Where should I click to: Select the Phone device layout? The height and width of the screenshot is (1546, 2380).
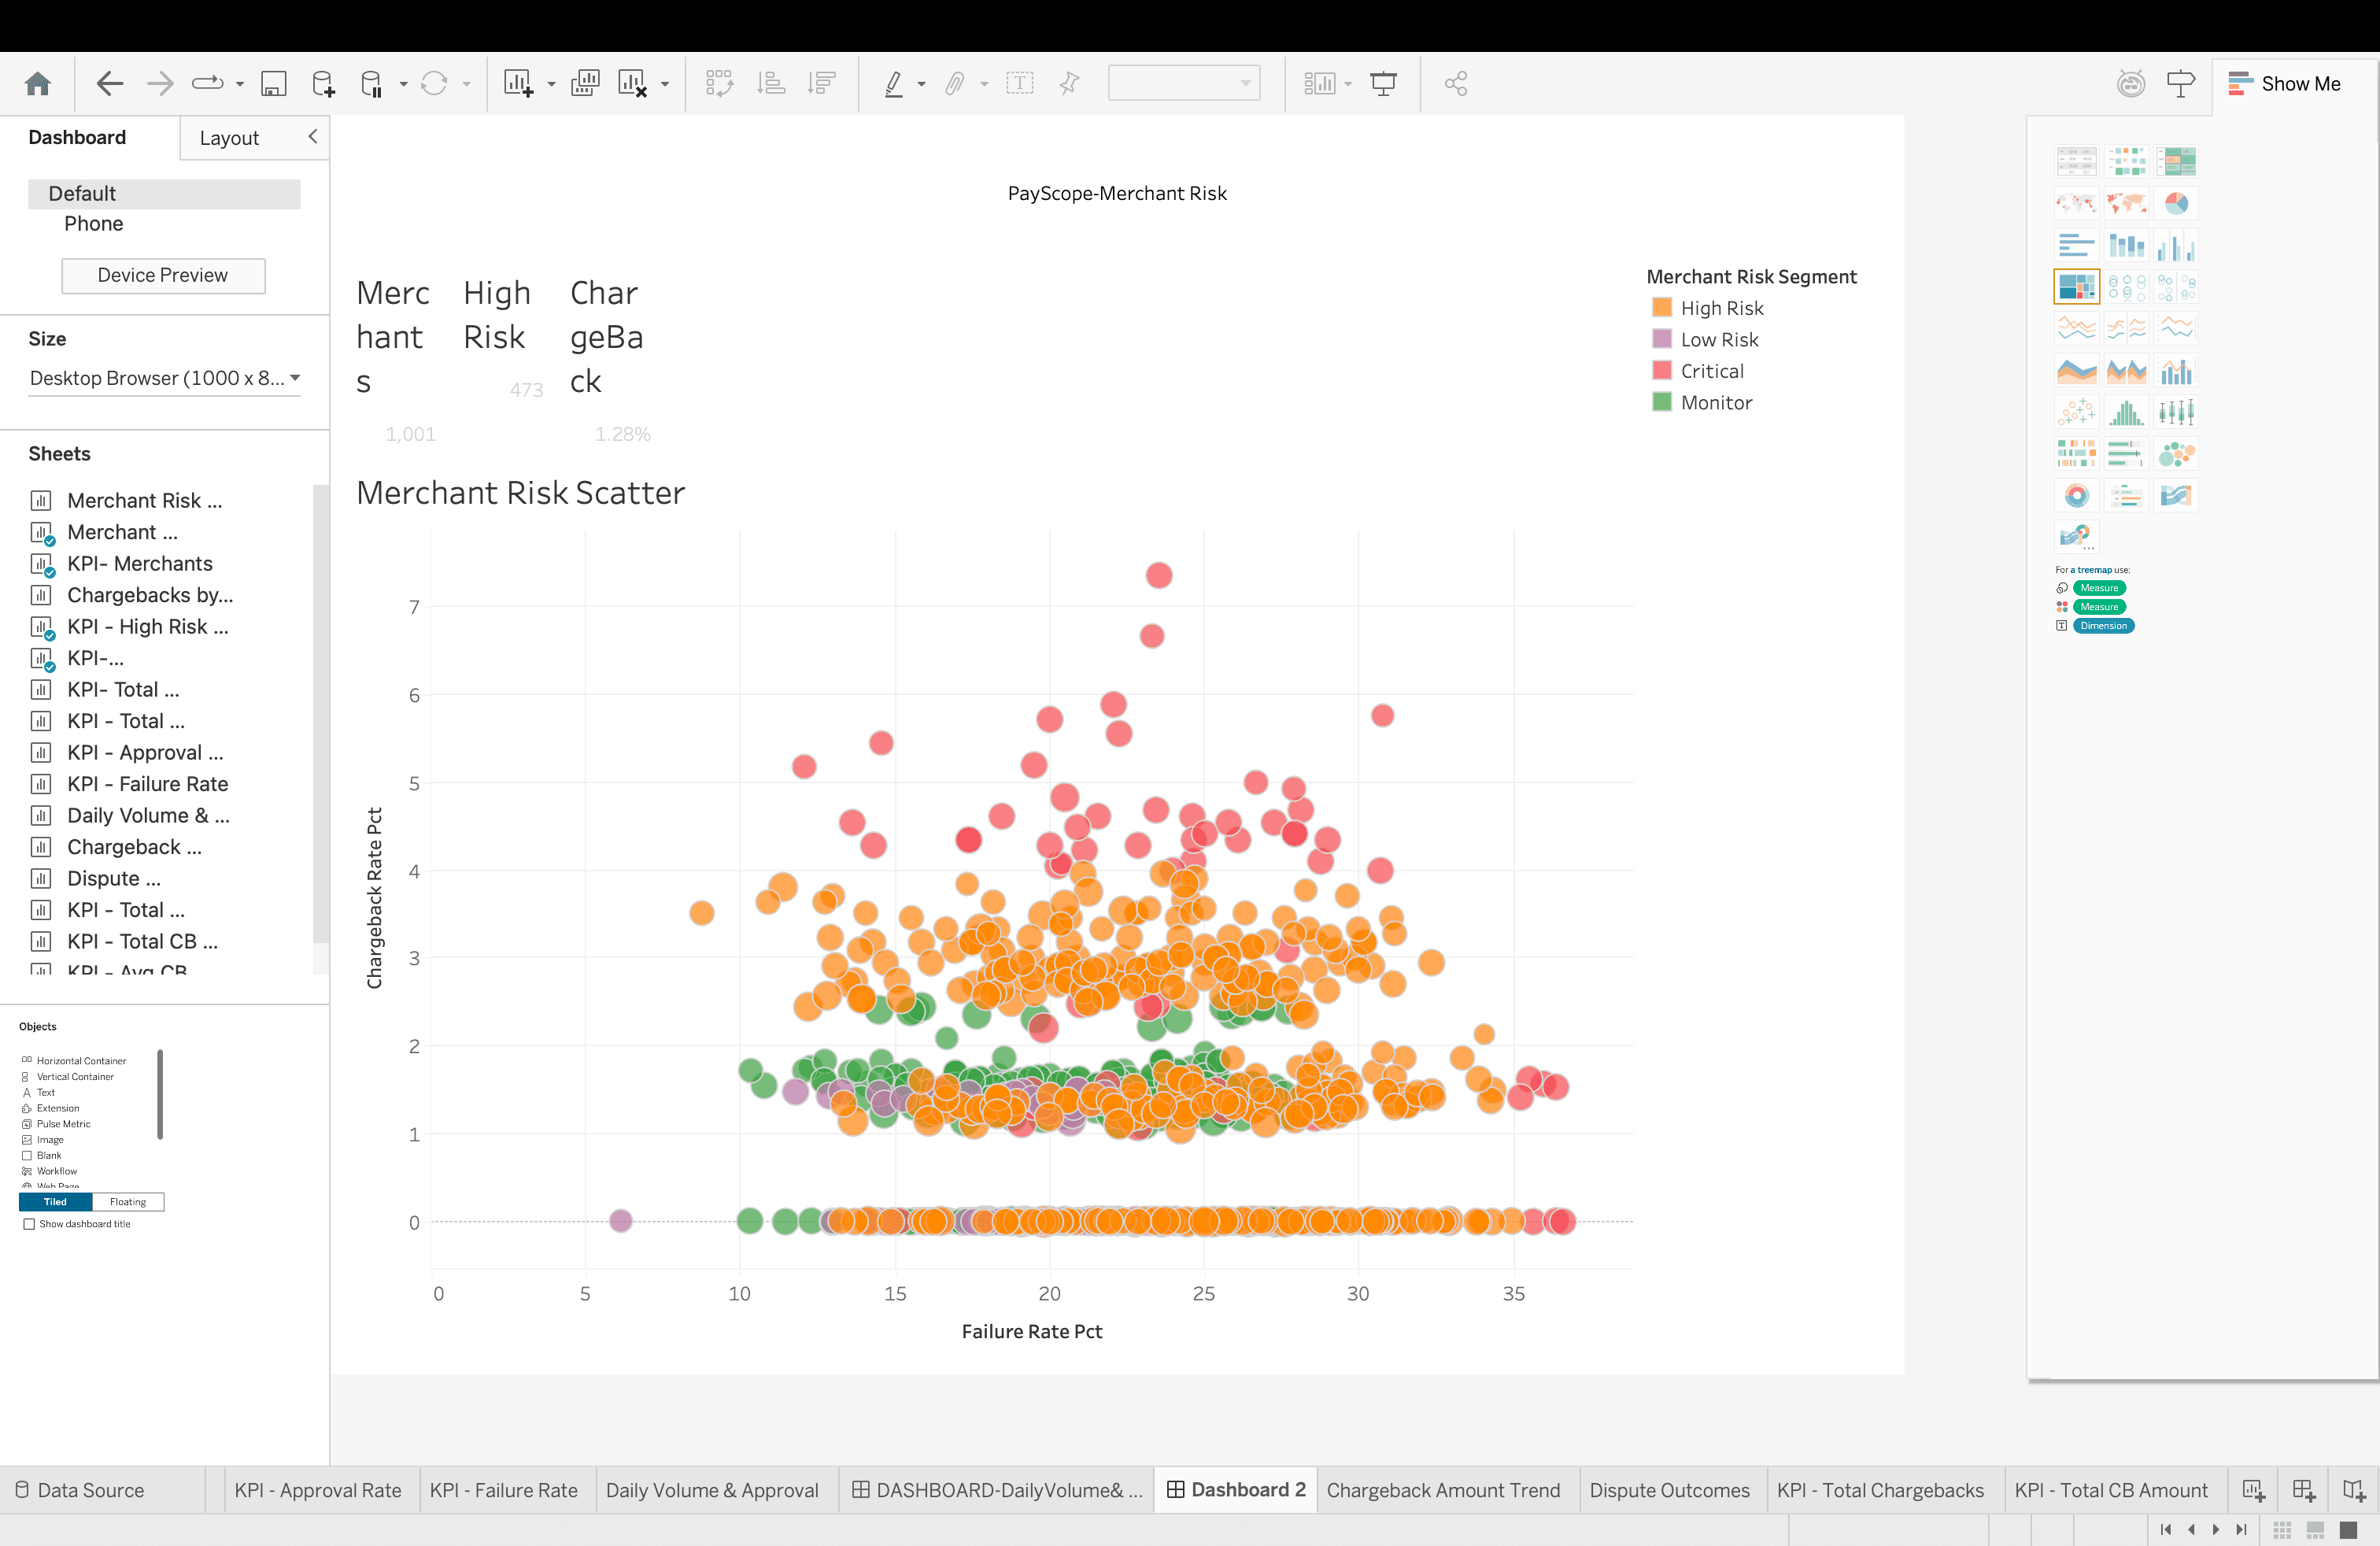93,224
